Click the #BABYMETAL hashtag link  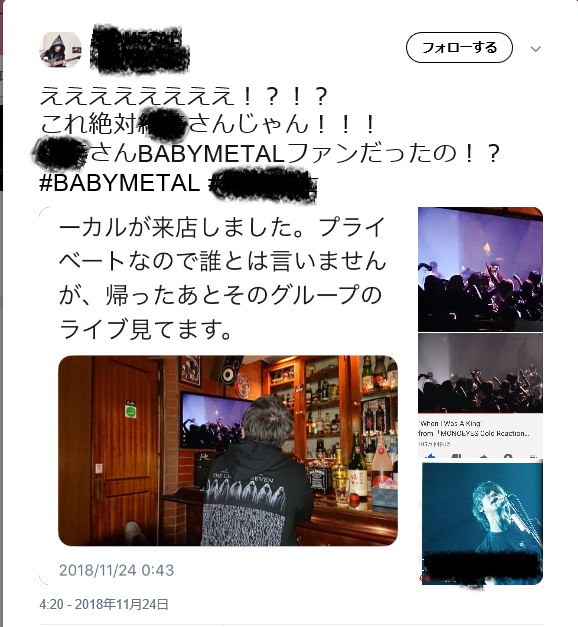(x=120, y=183)
